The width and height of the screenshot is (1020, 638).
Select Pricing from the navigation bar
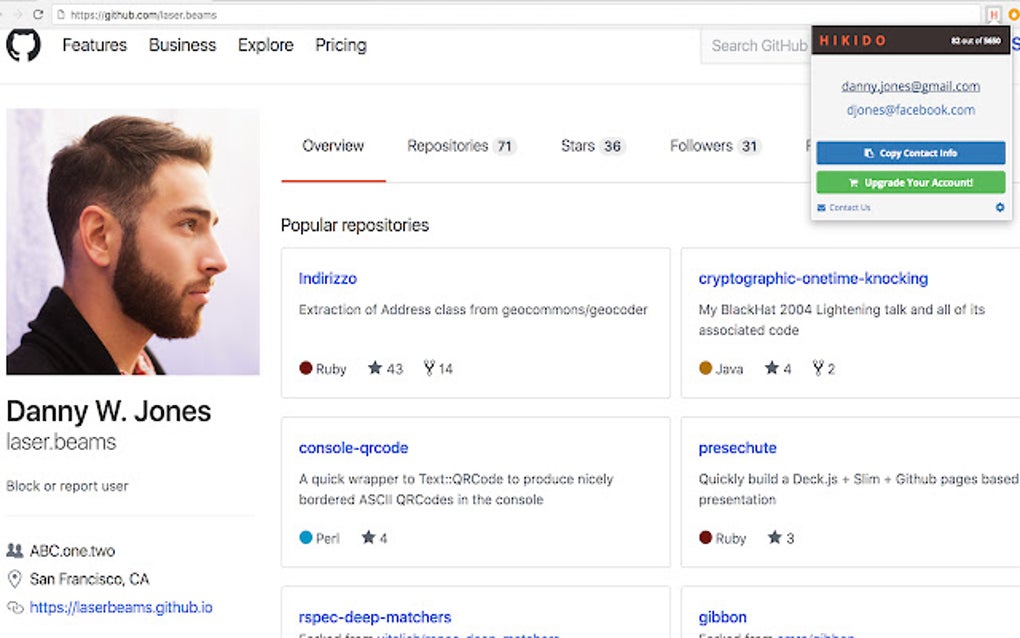[340, 45]
